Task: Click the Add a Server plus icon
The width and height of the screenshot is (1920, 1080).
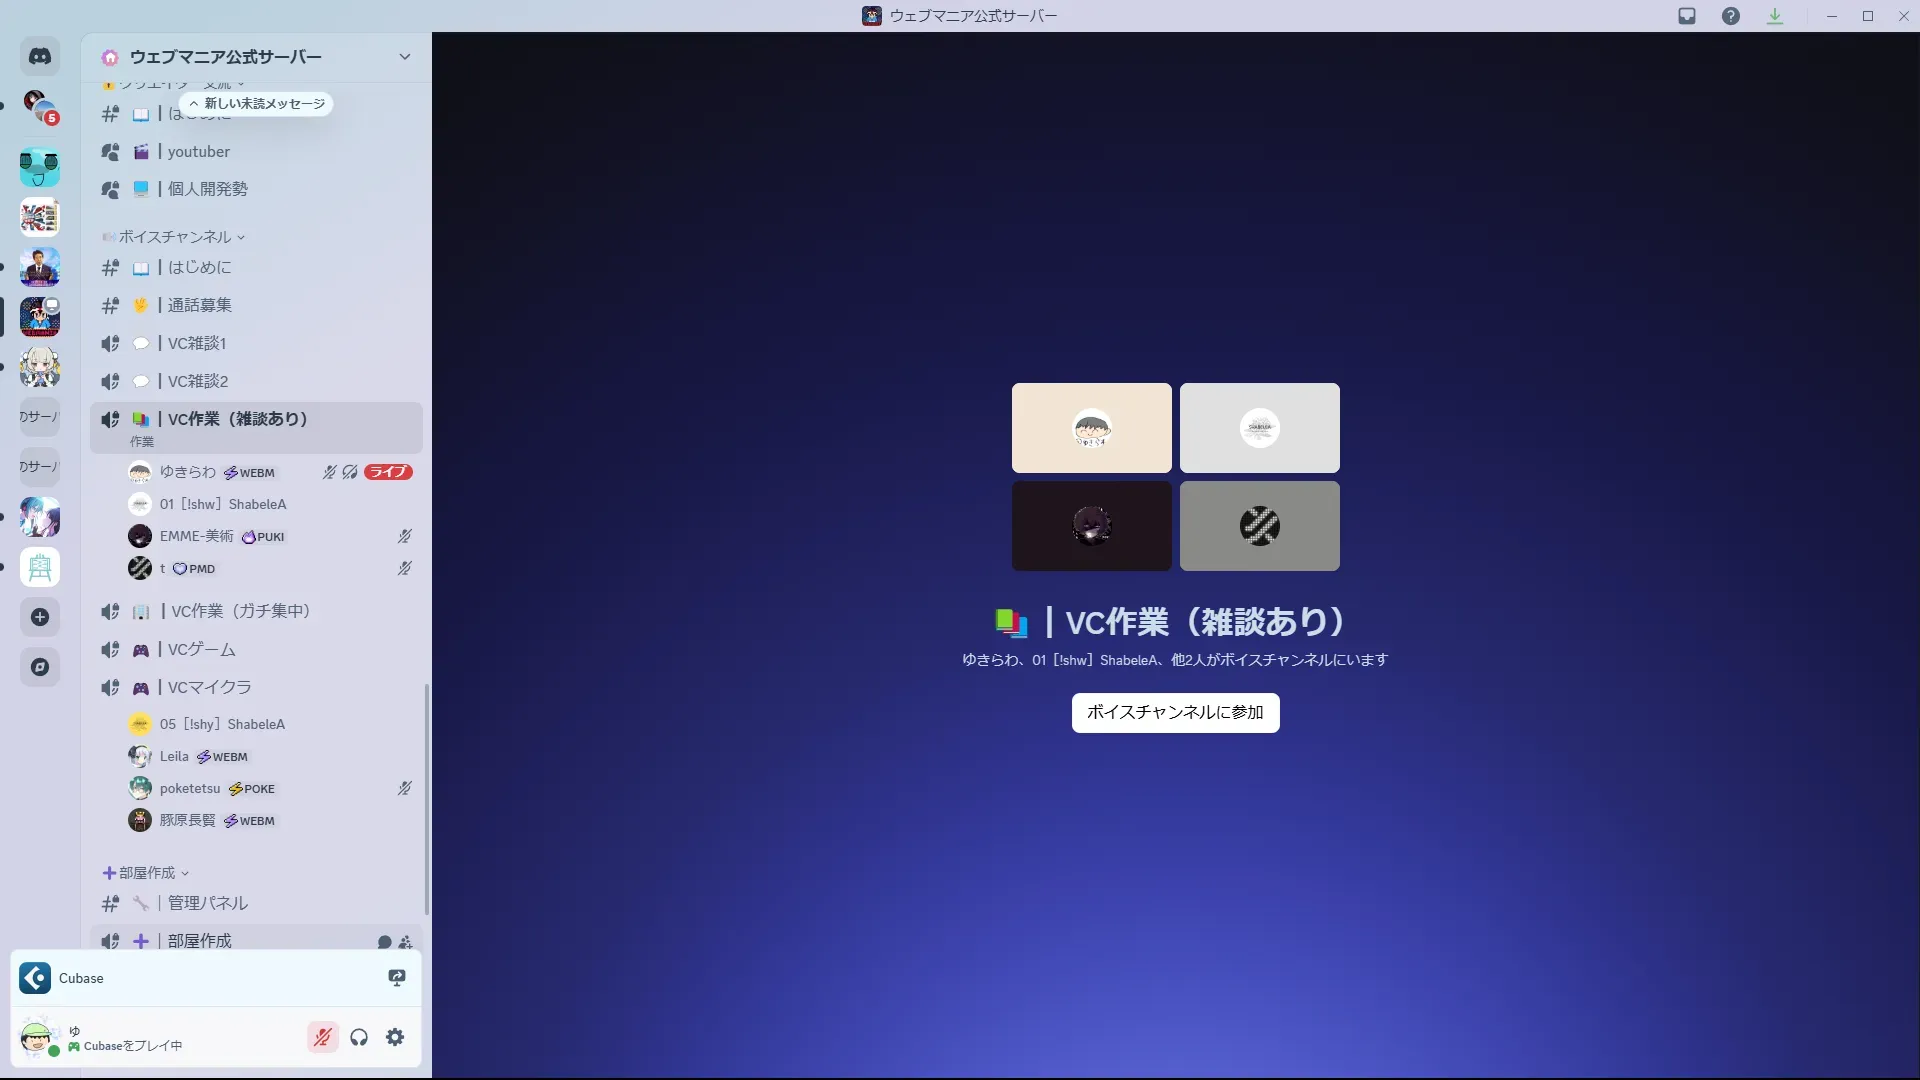Action: pyautogui.click(x=40, y=617)
